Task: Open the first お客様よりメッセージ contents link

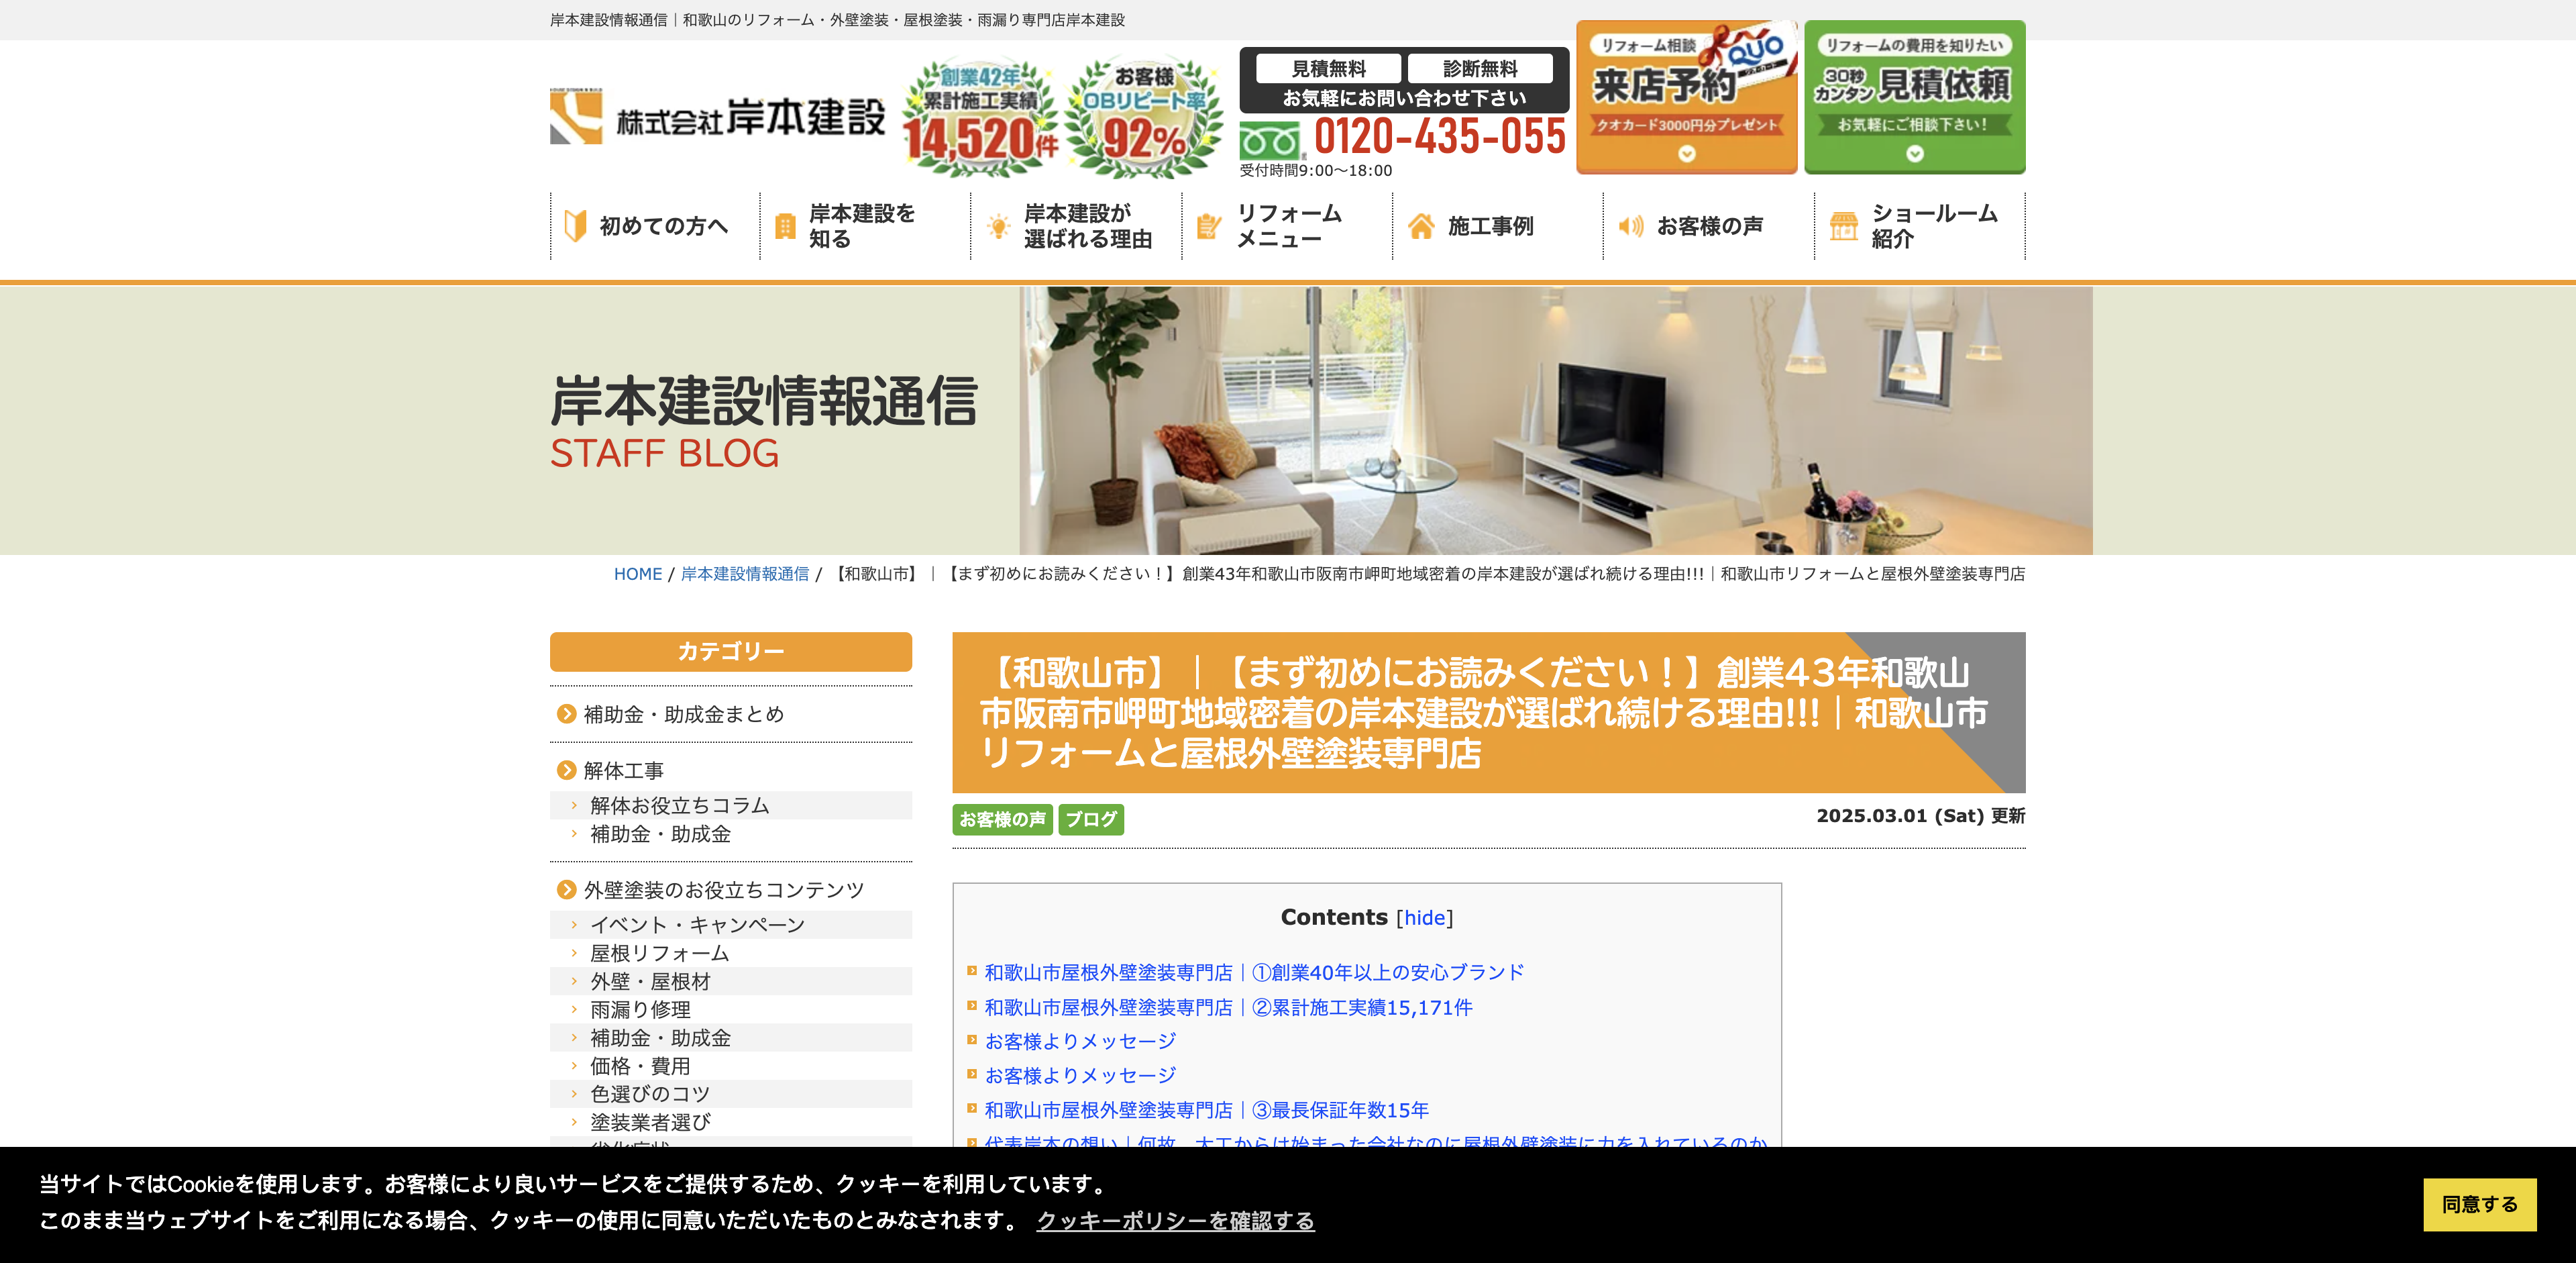Action: [1080, 1041]
